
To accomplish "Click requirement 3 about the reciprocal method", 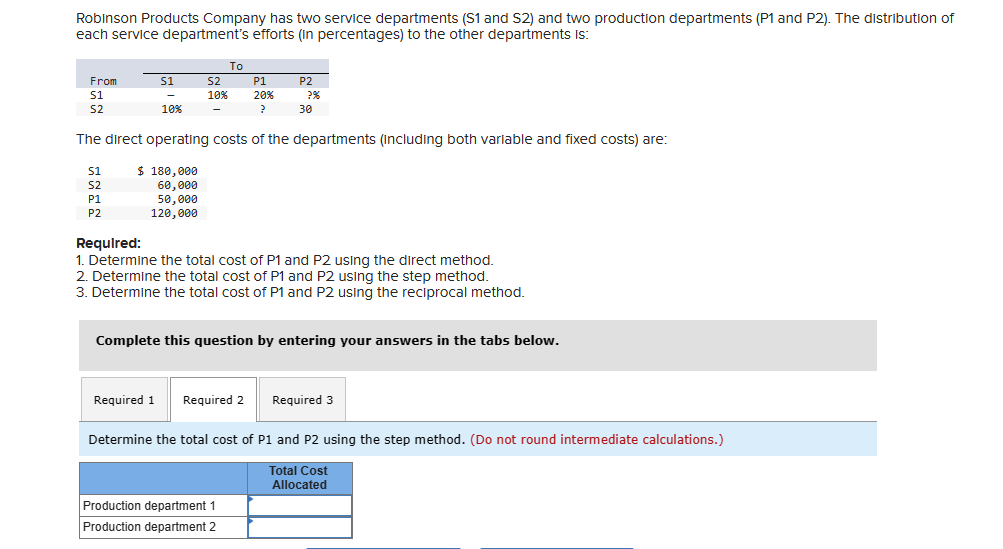I will pos(300,292).
